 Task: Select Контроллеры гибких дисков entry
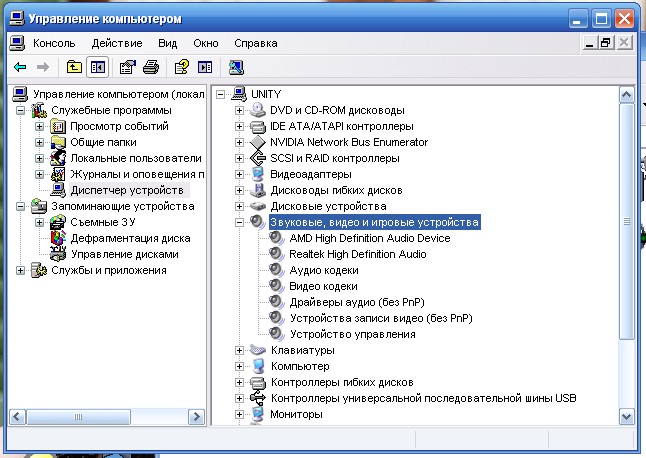342,382
